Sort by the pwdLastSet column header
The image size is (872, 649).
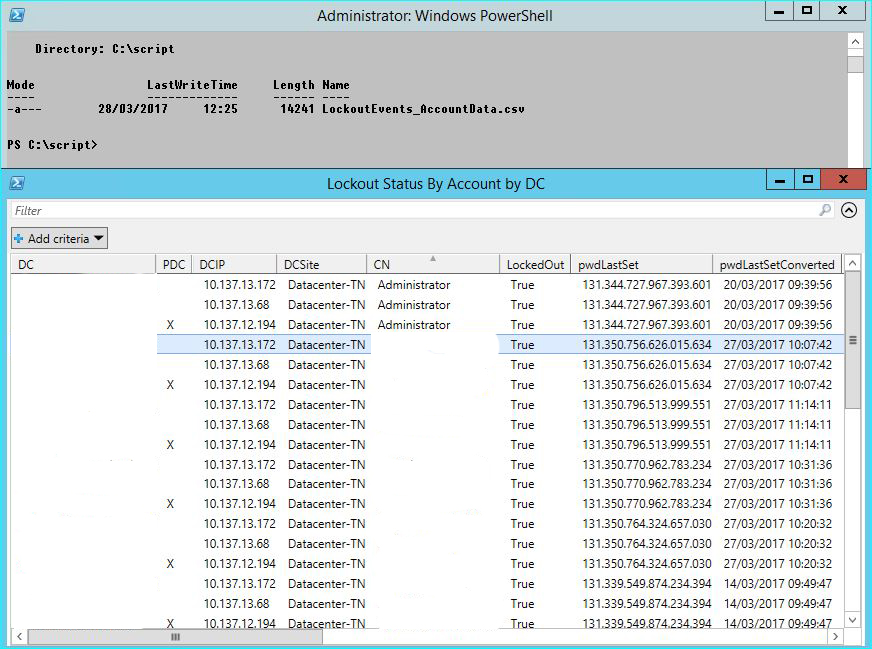click(x=641, y=264)
